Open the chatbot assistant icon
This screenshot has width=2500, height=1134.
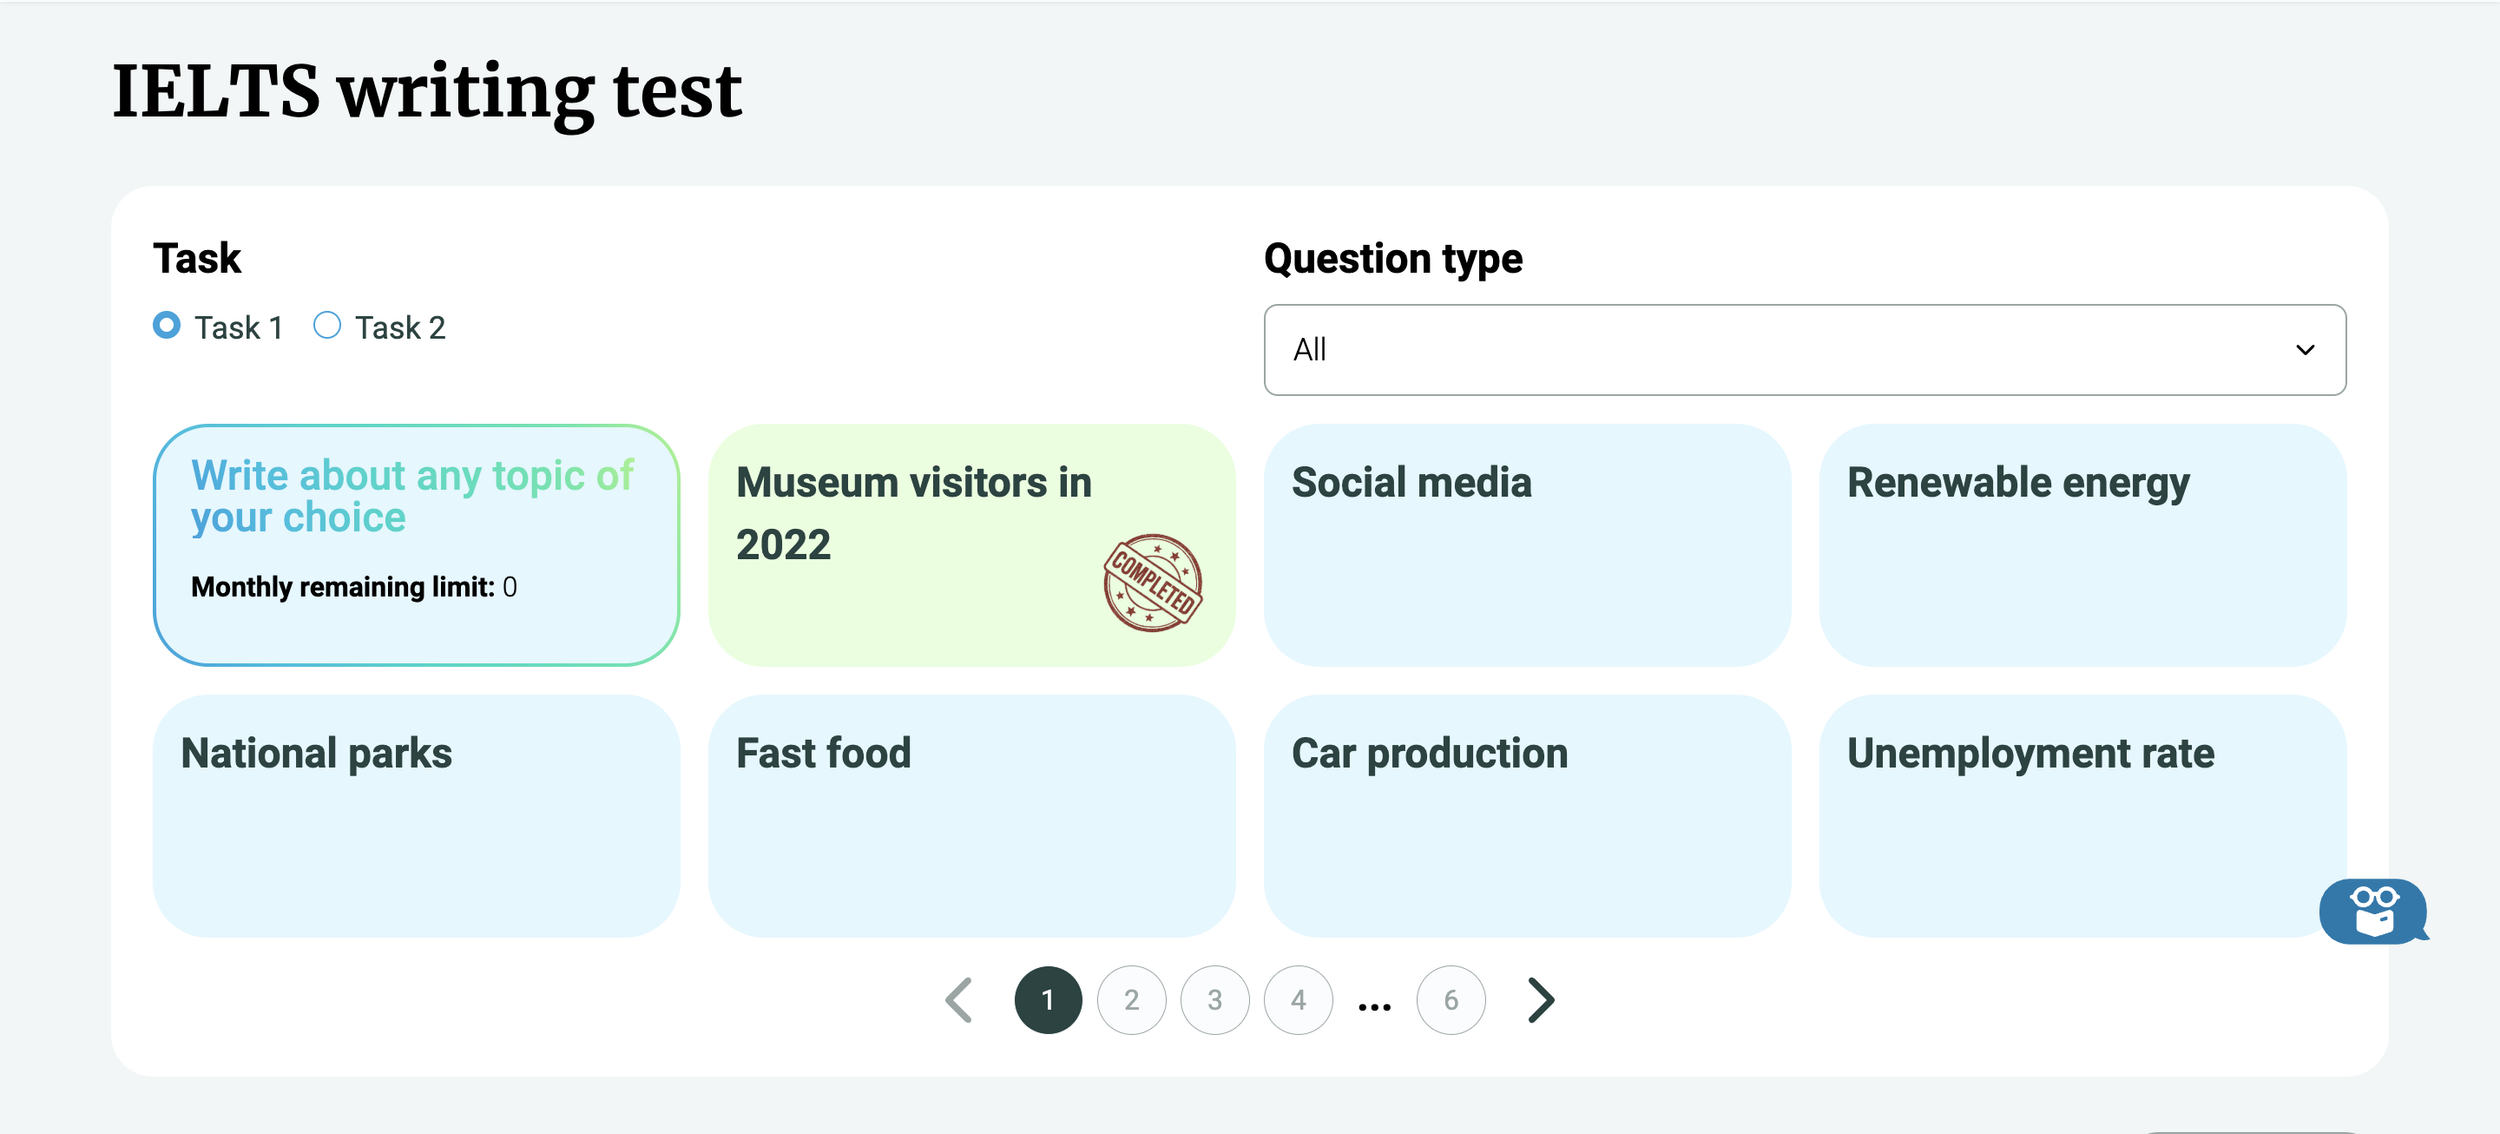coord(2372,911)
